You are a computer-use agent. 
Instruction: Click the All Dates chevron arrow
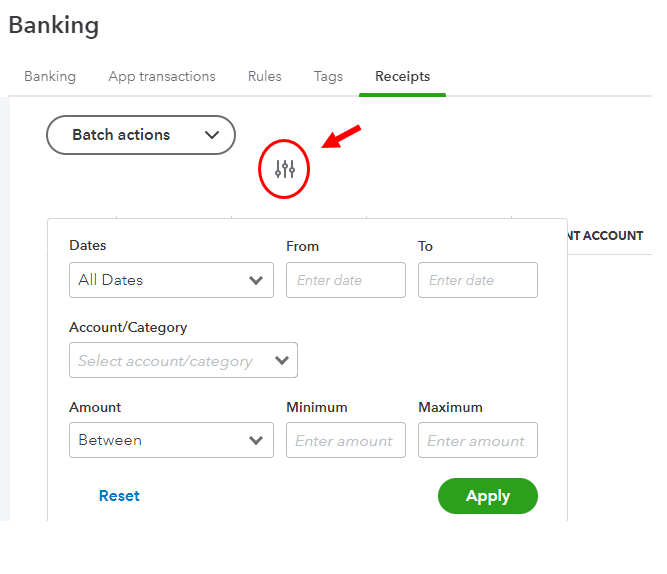click(256, 280)
